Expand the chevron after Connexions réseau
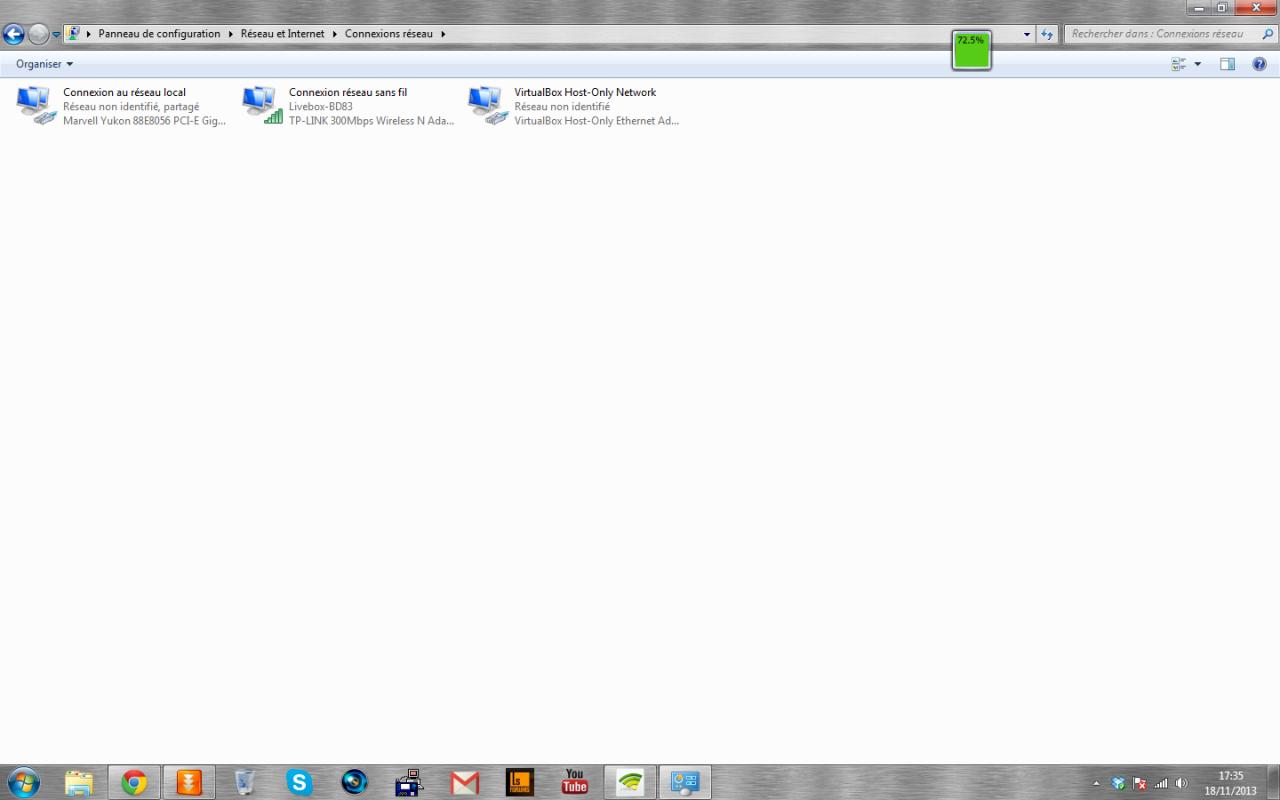Image resolution: width=1280 pixels, height=800 pixels. click(443, 34)
